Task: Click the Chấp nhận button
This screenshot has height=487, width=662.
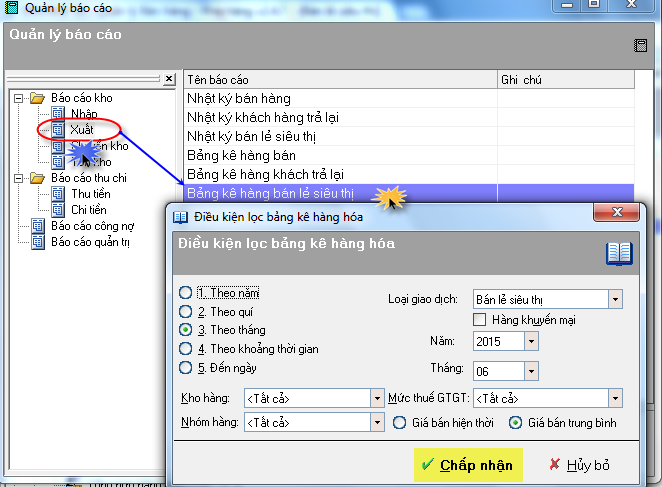Action: 468,465
